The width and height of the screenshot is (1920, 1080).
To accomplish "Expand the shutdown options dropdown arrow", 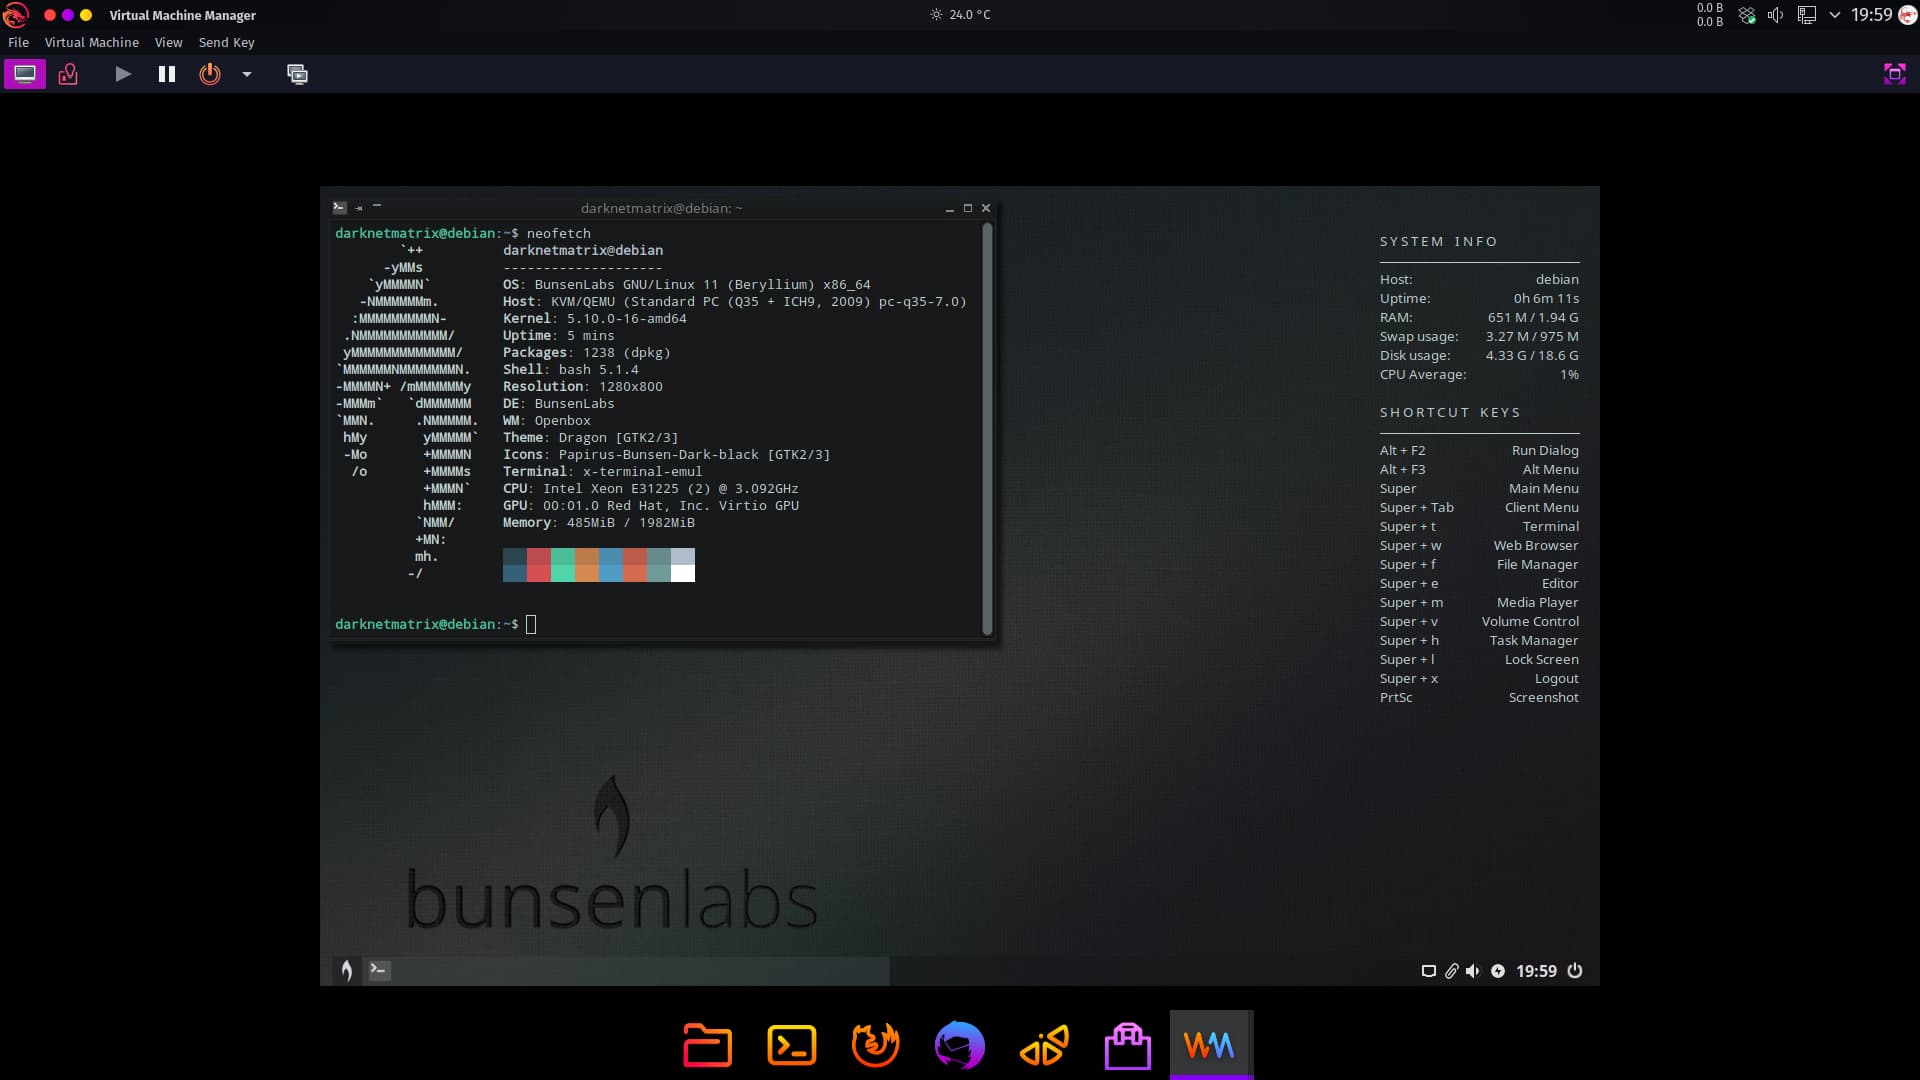I will tap(247, 74).
